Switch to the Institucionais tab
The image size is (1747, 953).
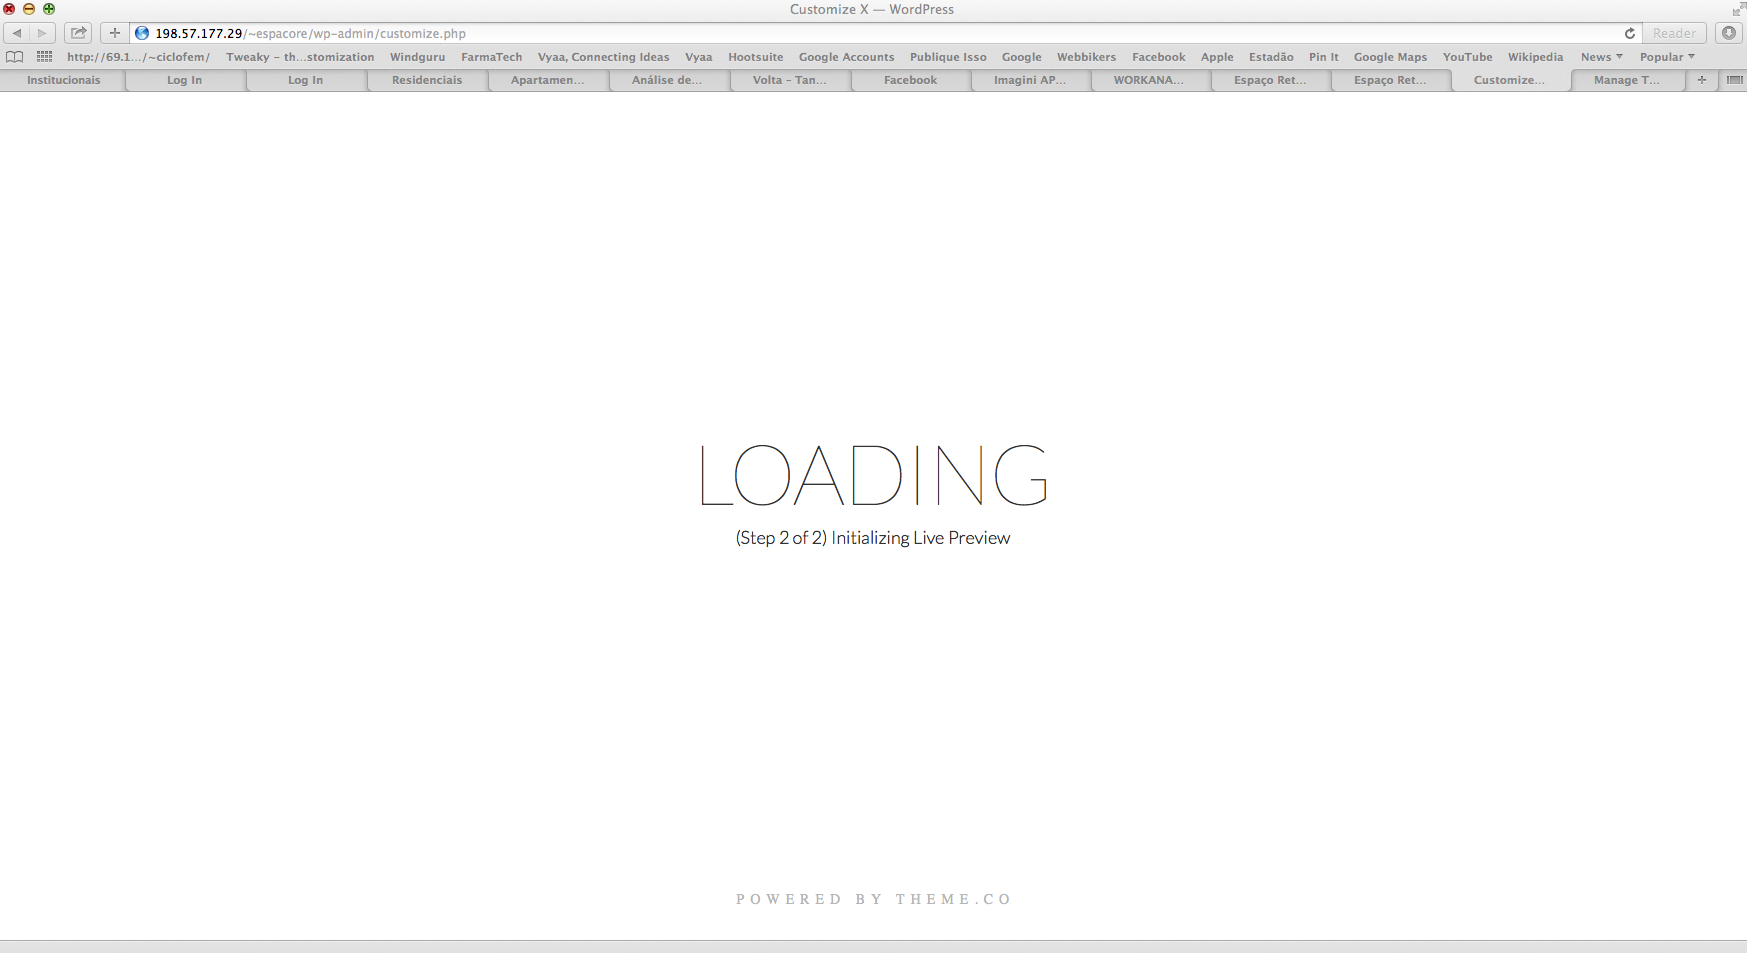[x=63, y=80]
